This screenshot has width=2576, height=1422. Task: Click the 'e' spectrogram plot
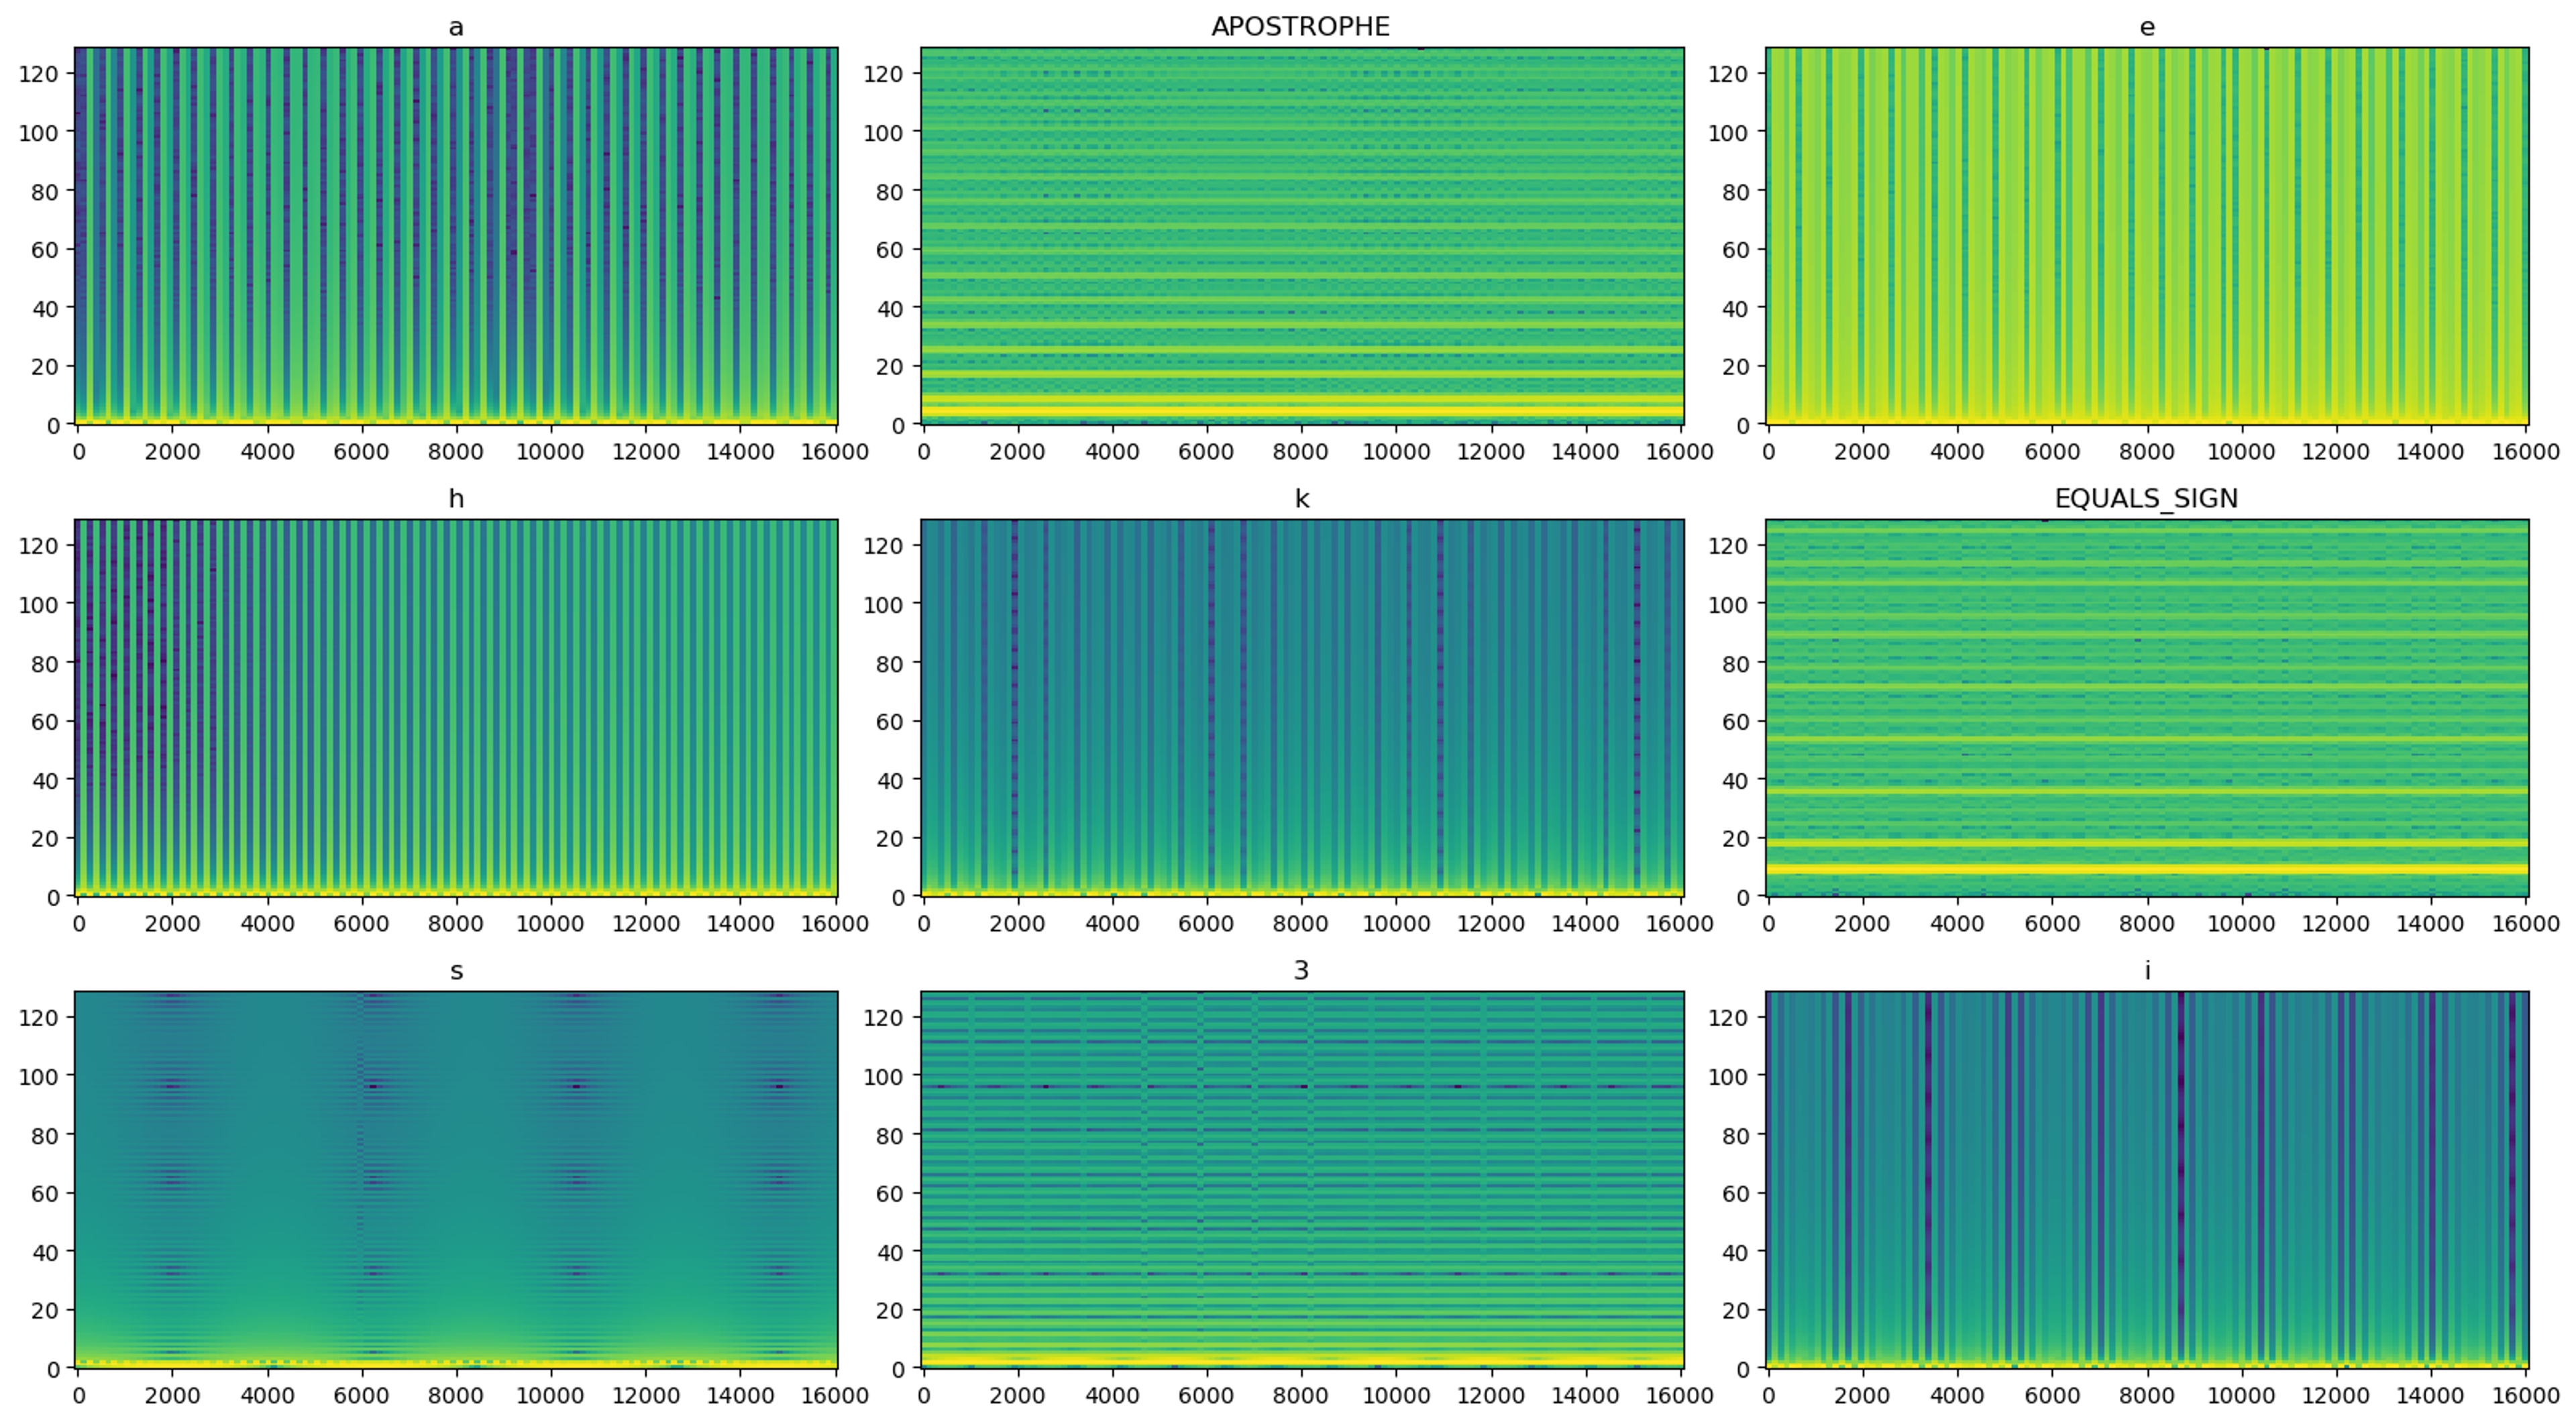click(x=2146, y=236)
